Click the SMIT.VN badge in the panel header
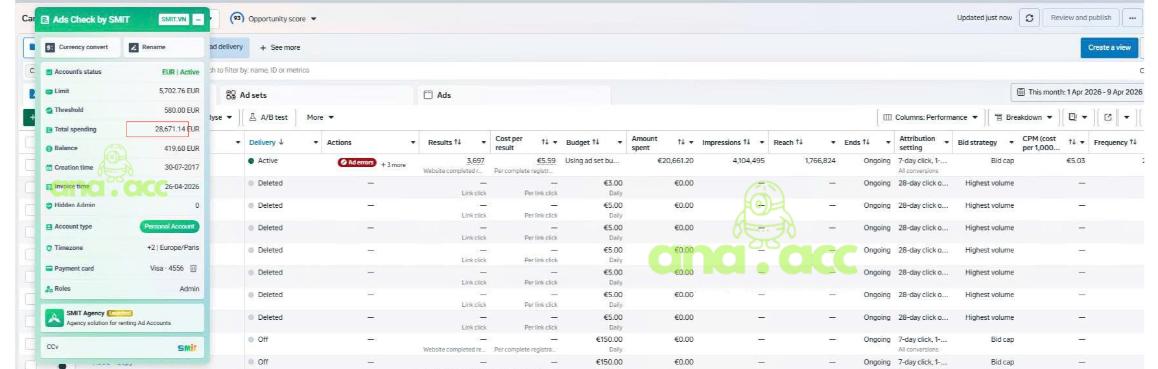The width and height of the screenshot is (1158, 369). click(174, 19)
